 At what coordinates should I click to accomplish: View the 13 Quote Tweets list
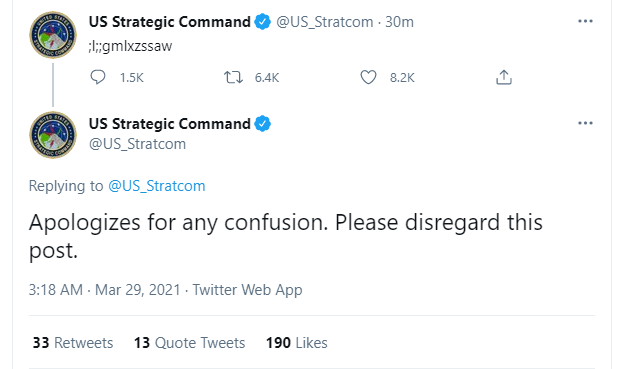[x=189, y=343]
